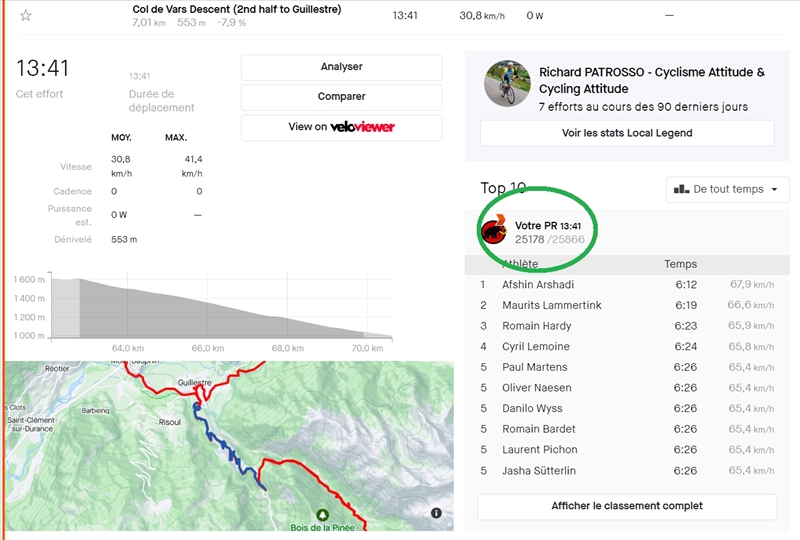Open the De tout temps dropdown

coord(726,189)
